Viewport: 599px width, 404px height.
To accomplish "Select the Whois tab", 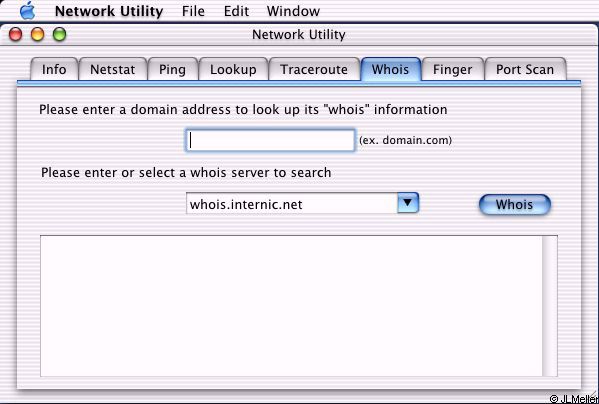I will coord(390,69).
